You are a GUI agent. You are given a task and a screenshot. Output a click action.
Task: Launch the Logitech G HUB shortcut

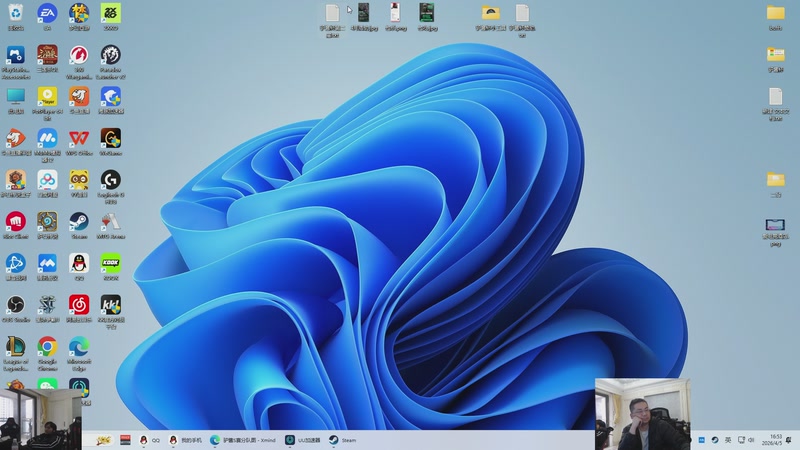coord(111,180)
